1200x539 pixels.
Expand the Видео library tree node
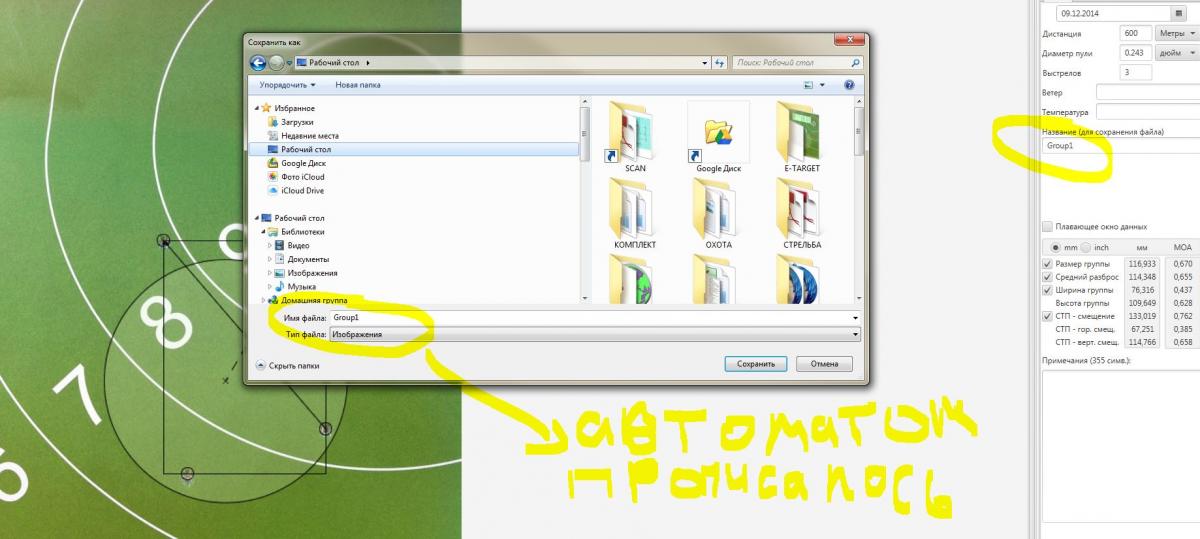[x=270, y=245]
